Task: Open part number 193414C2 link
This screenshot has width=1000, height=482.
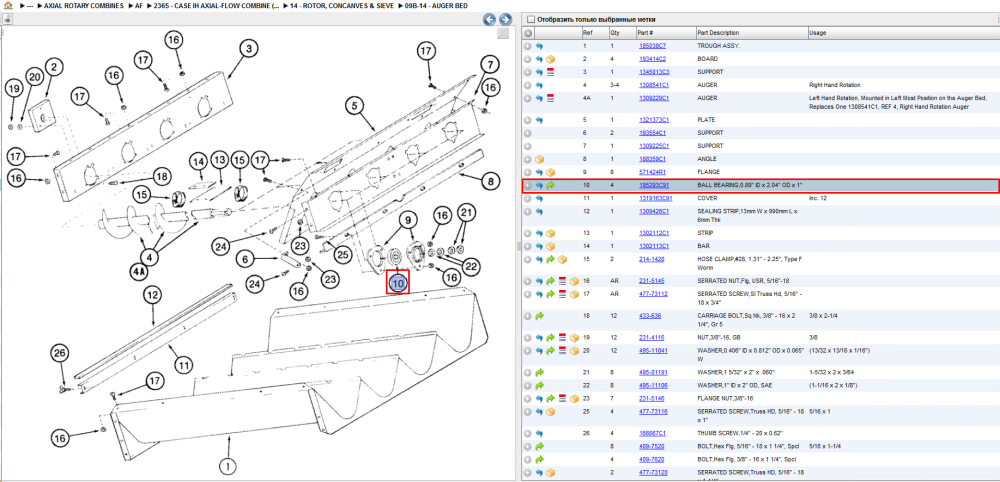Action: tap(652, 59)
